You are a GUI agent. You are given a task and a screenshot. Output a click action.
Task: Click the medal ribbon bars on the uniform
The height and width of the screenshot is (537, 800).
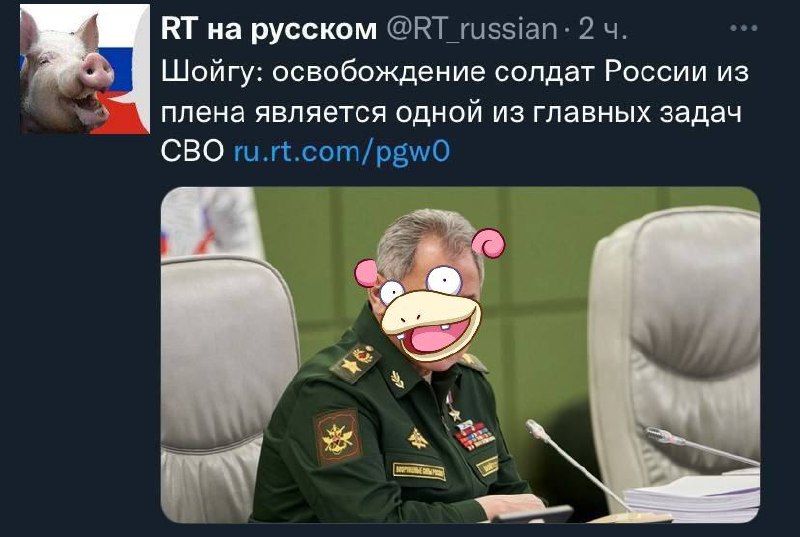(473, 434)
